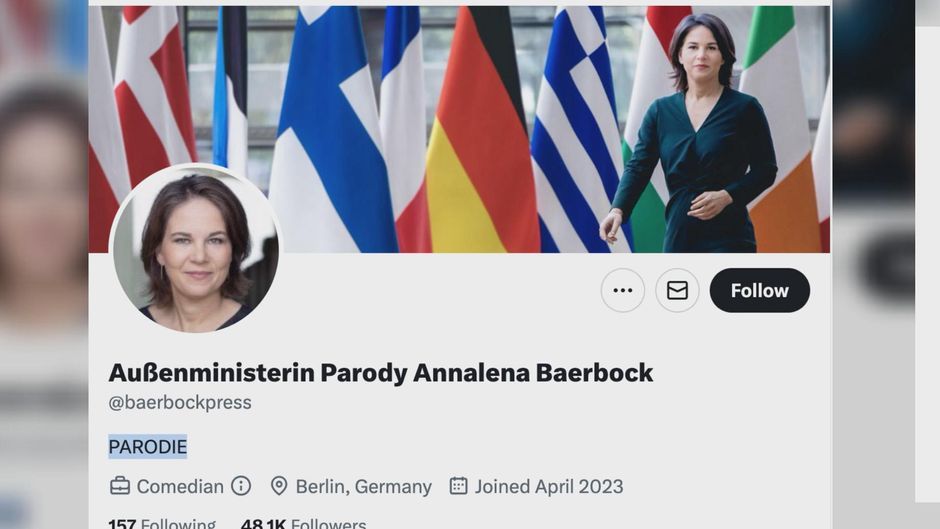Click the Berlin, Germany location text
940x529 pixels.
pos(363,486)
